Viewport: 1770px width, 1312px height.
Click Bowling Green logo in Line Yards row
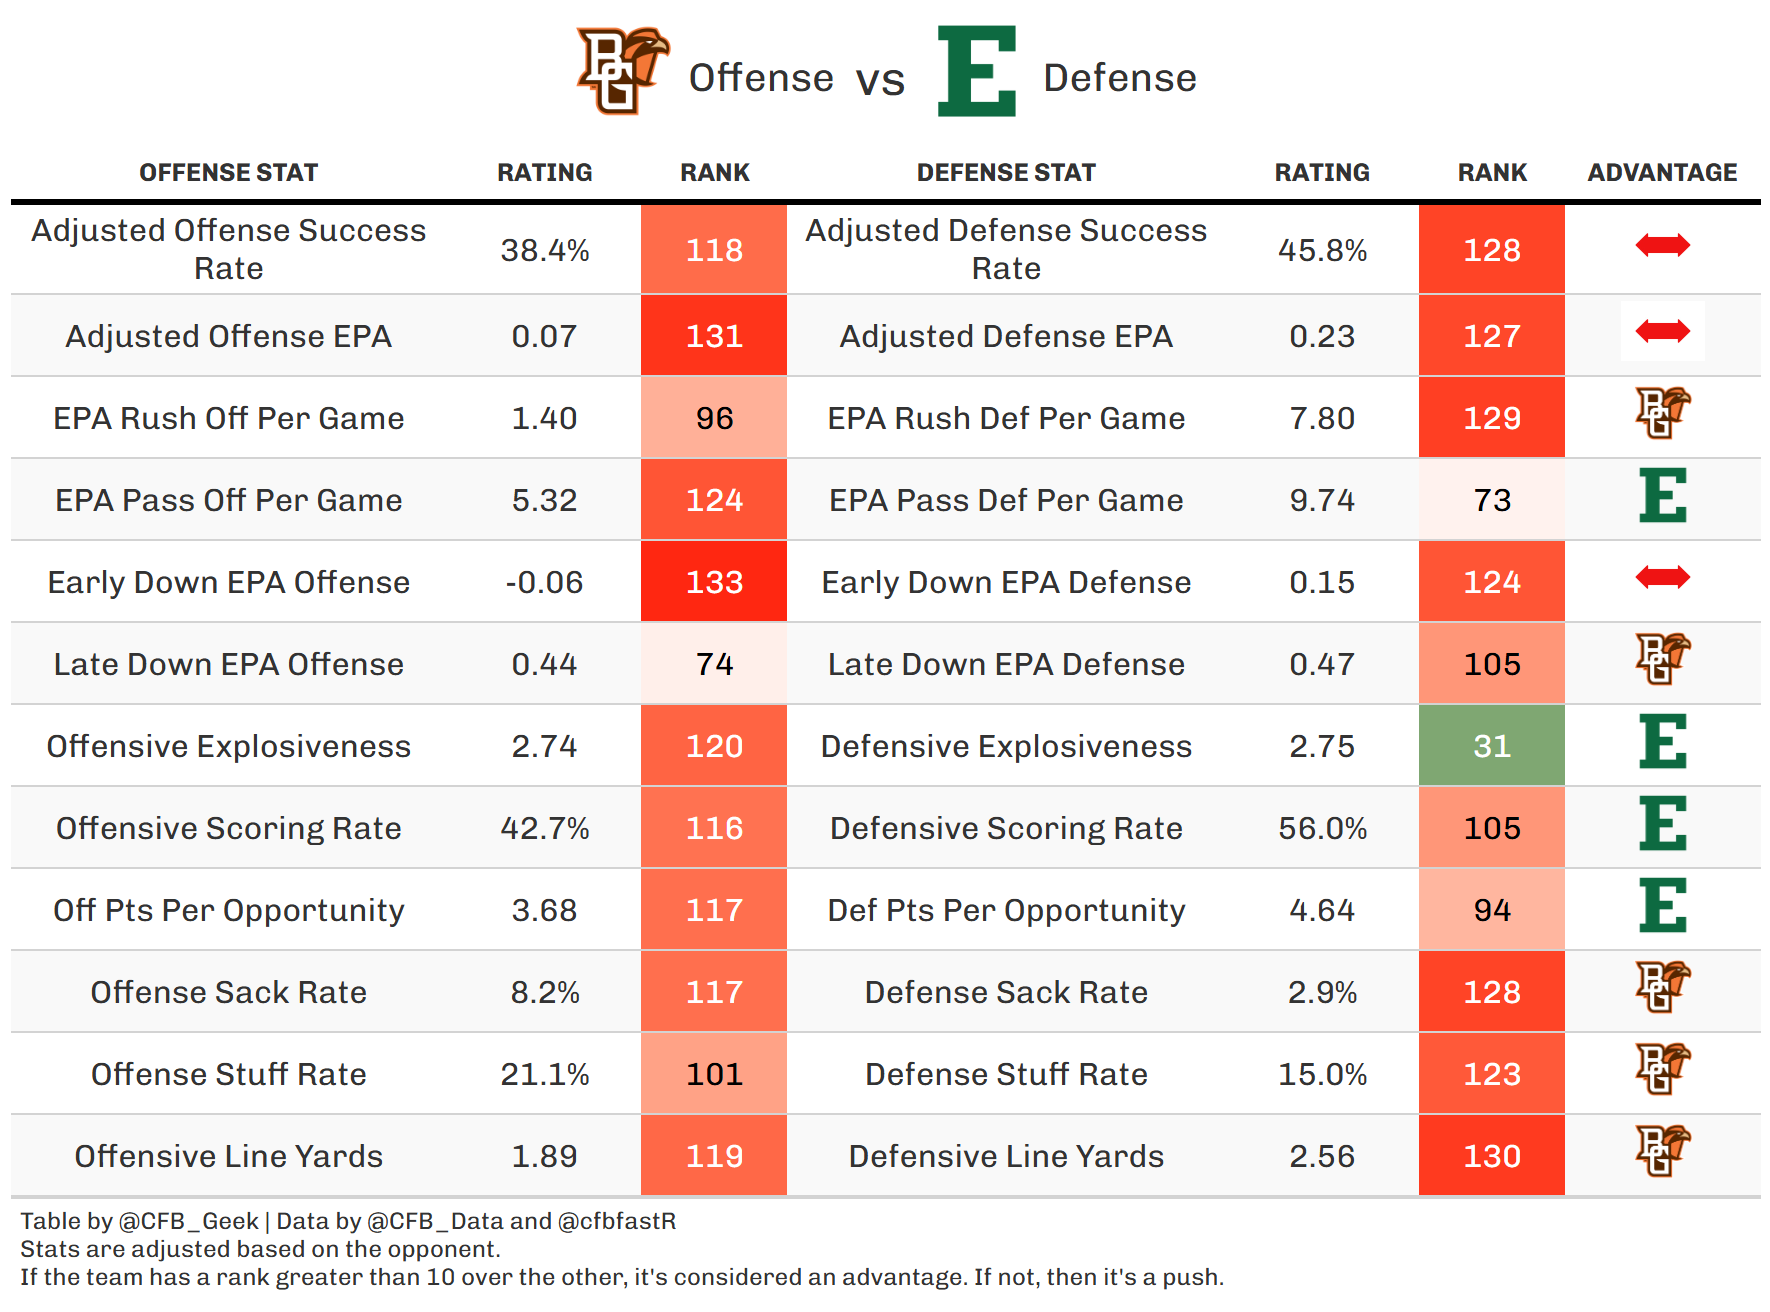(x=1662, y=1151)
